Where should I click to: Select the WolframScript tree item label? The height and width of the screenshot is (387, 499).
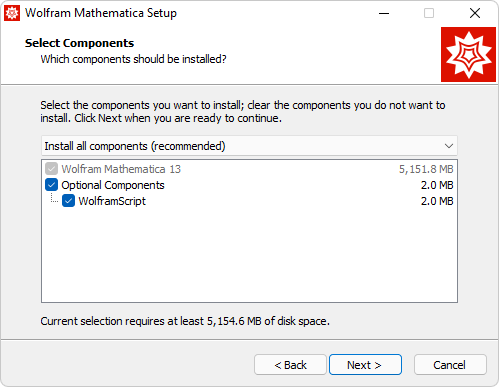pyautogui.click(x=112, y=201)
